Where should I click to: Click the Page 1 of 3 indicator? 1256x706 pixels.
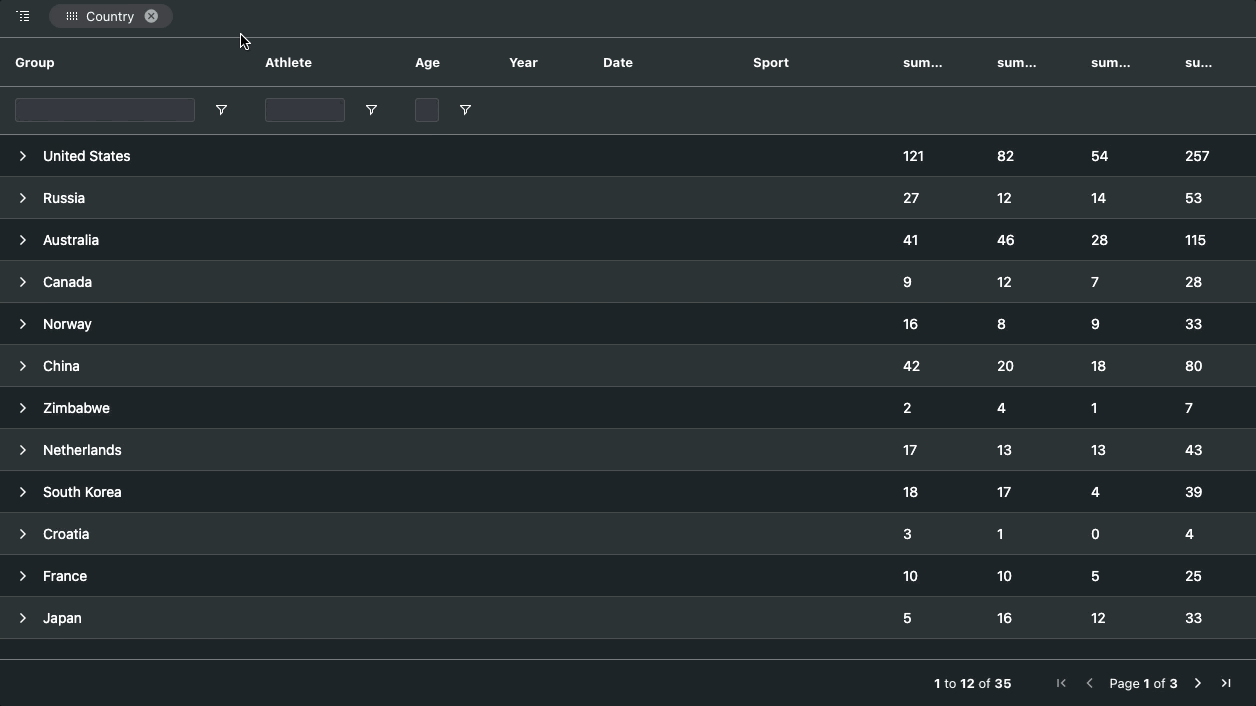[x=1143, y=683]
